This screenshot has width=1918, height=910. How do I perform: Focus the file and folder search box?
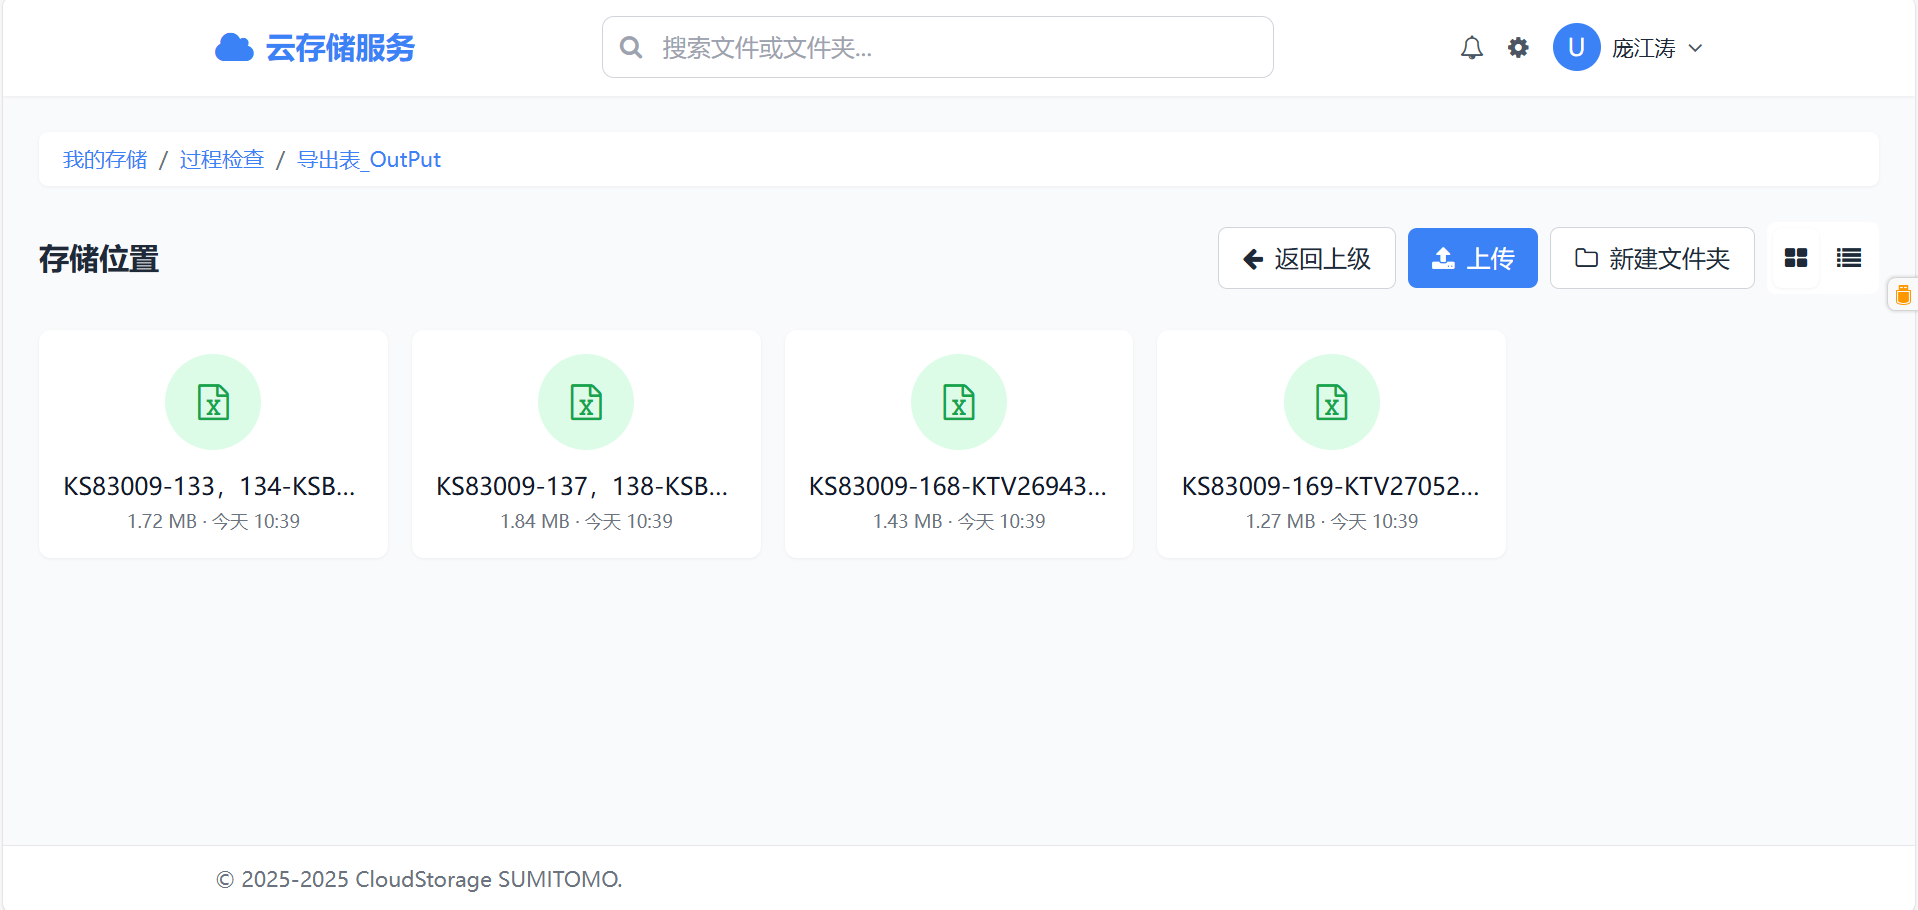click(x=937, y=47)
